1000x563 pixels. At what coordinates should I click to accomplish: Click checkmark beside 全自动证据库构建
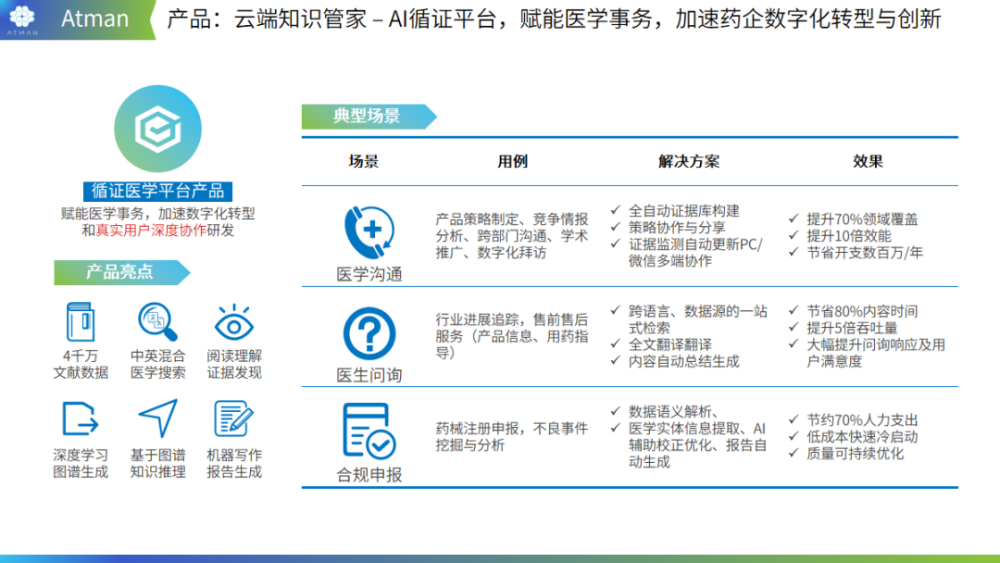(x=615, y=210)
